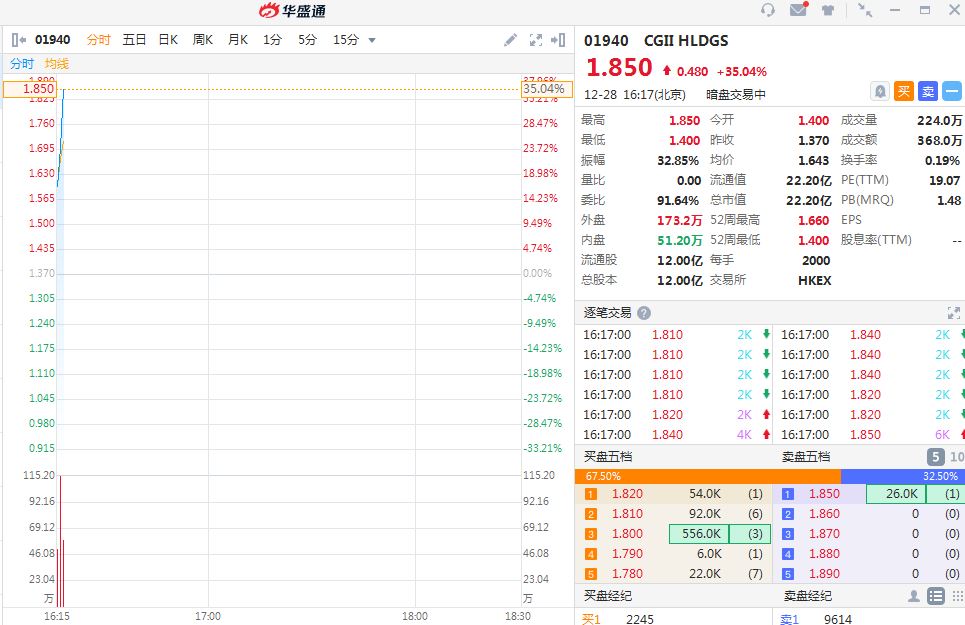
Task: Open the skin theme shirt icon
Action: (828, 10)
